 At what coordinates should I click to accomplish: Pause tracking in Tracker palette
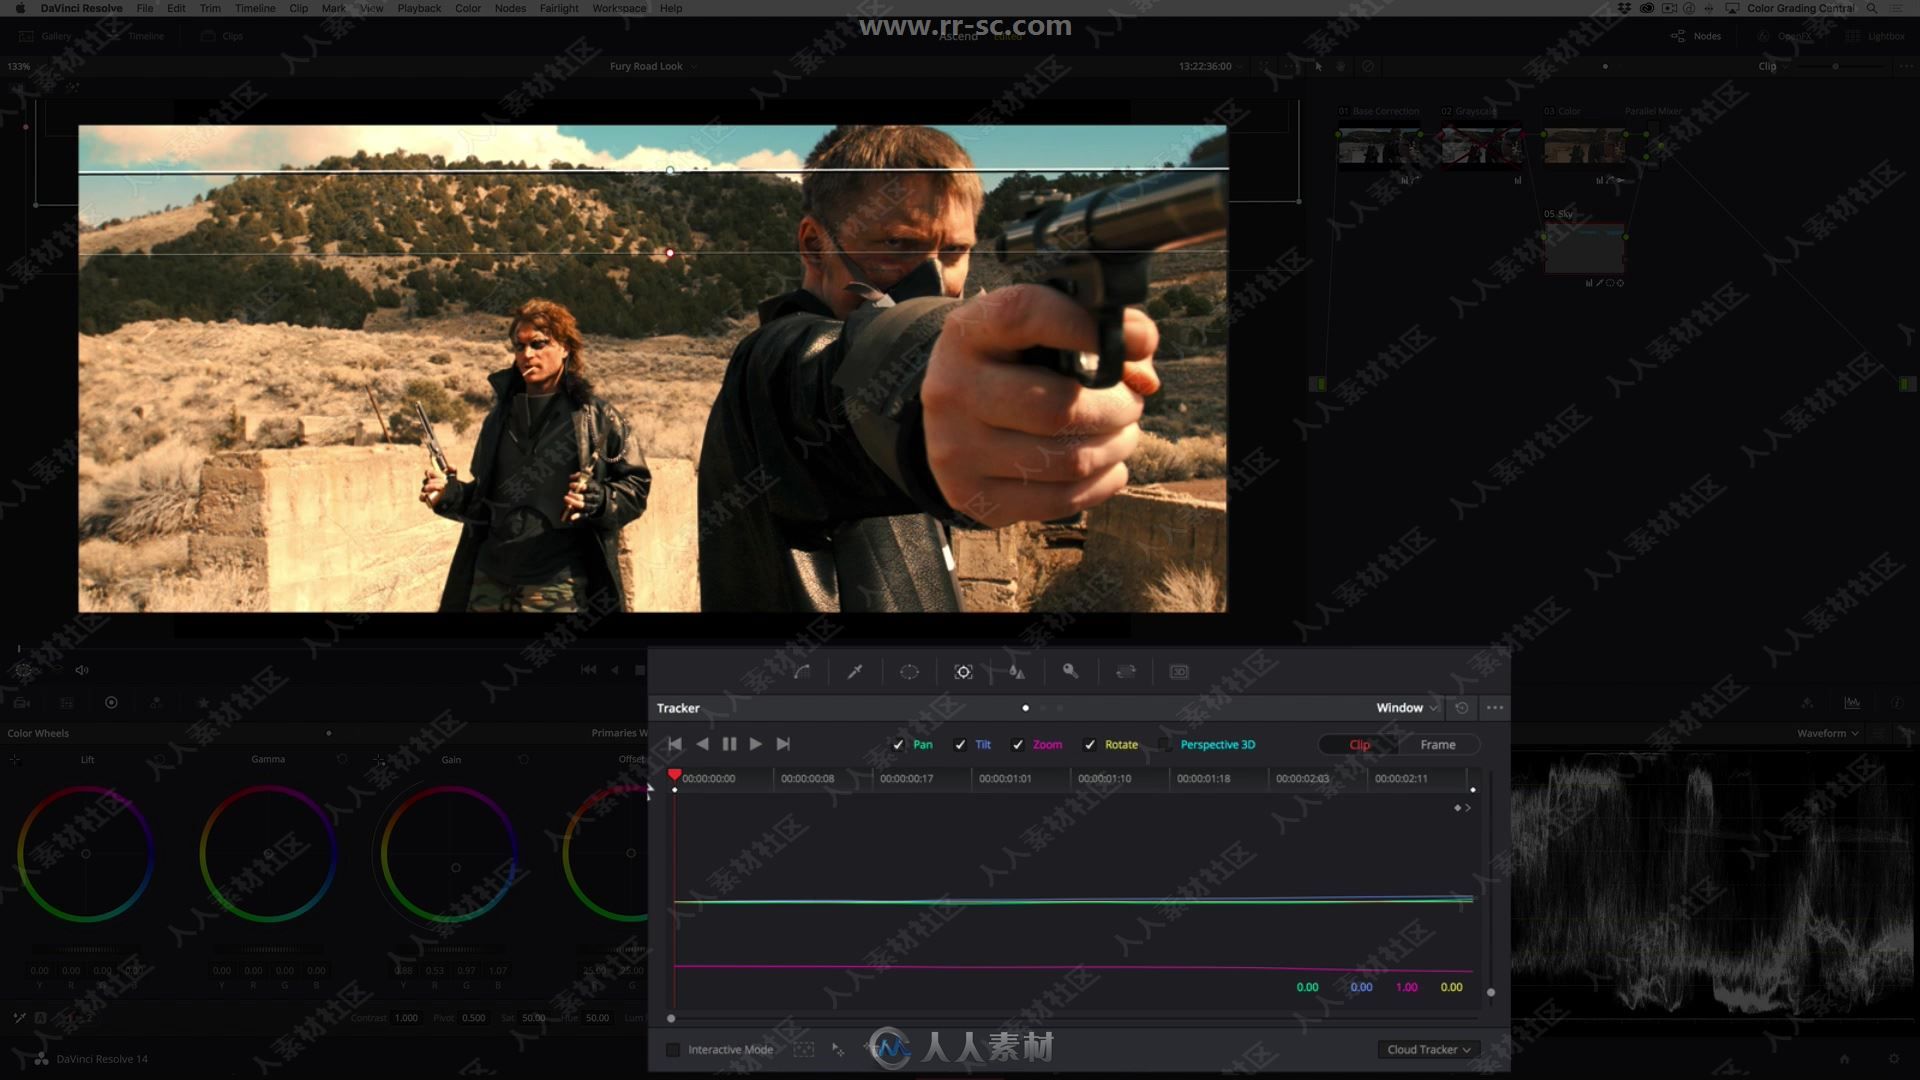click(x=729, y=744)
